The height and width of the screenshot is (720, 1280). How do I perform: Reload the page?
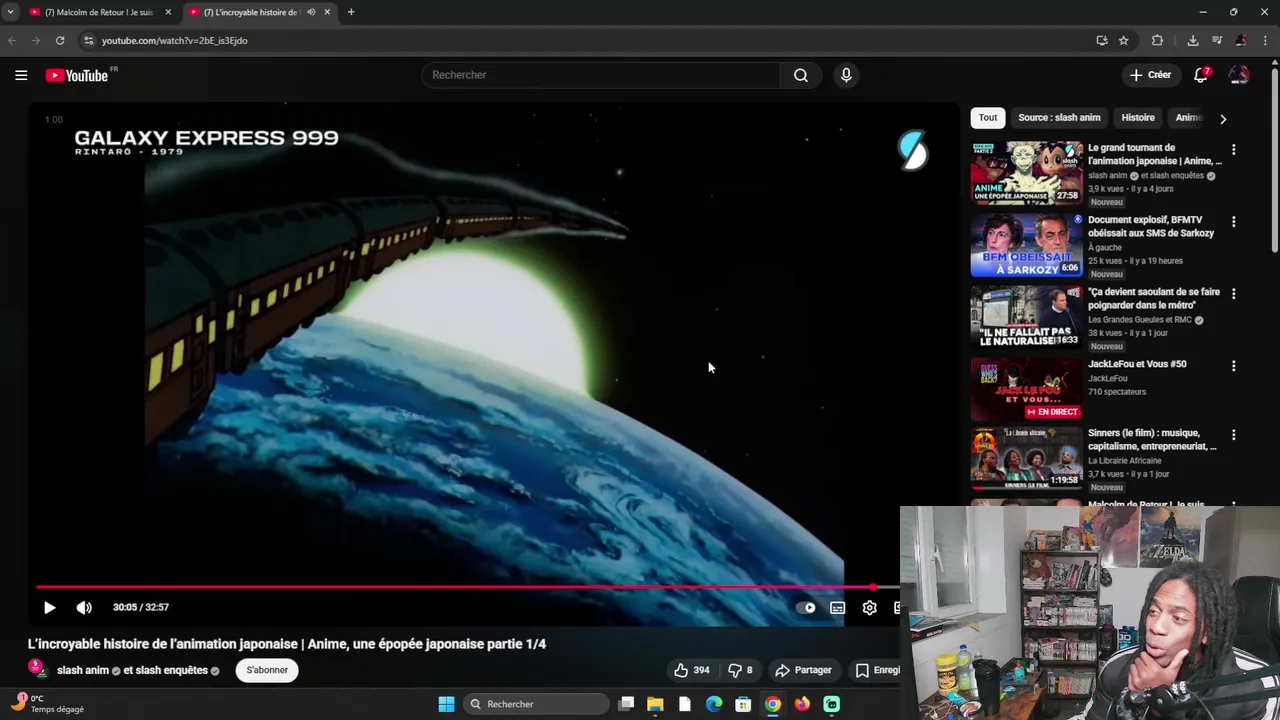coord(60,41)
